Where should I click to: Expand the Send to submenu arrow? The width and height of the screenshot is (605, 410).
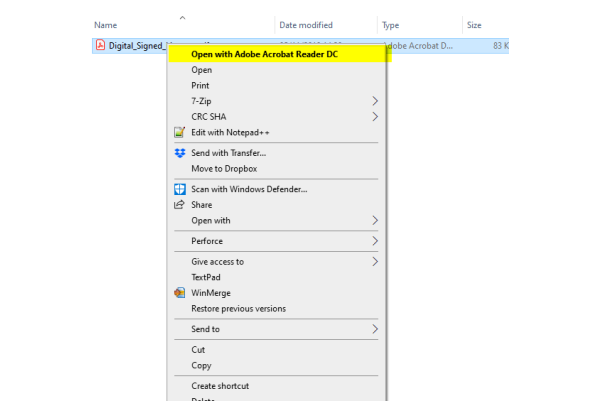coord(375,329)
